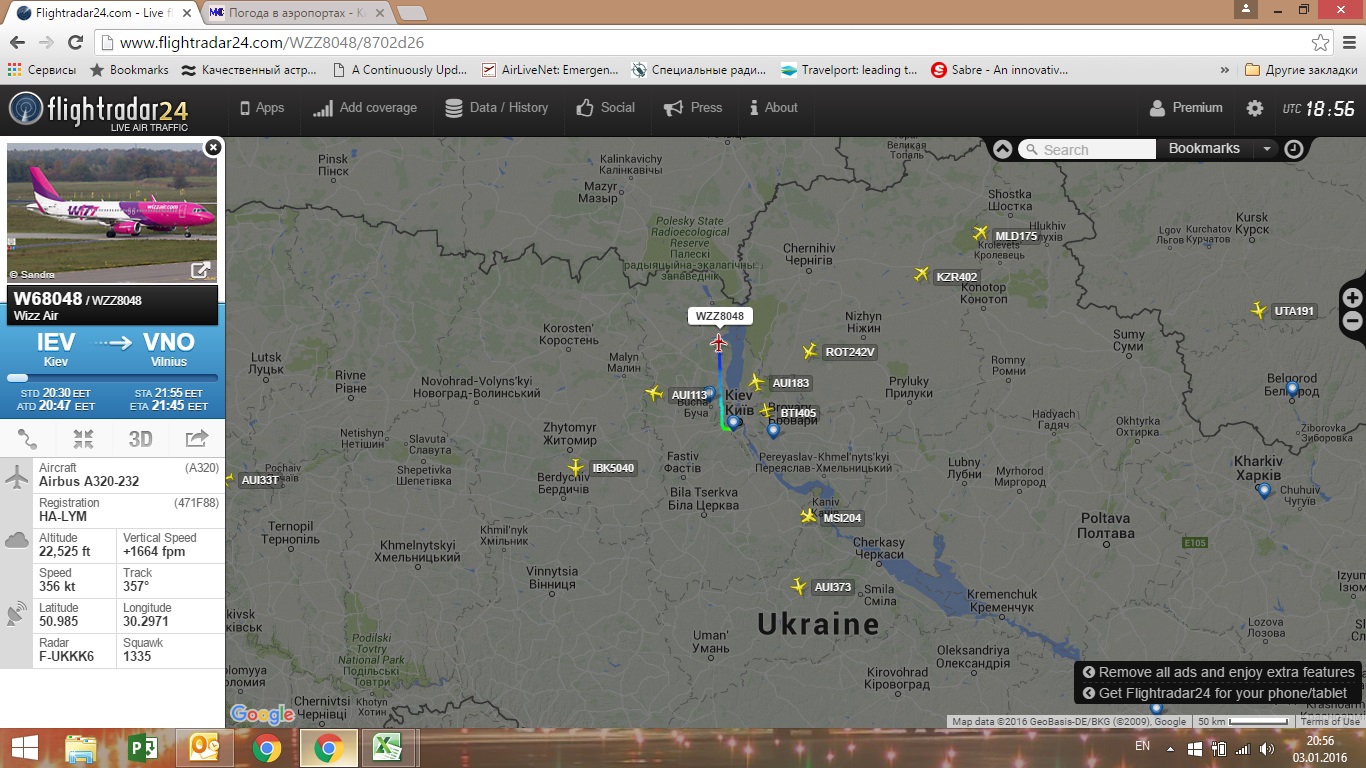Select the KZR402 aircraft on the map
Viewport: 1366px width, 768px height.
[x=922, y=274]
